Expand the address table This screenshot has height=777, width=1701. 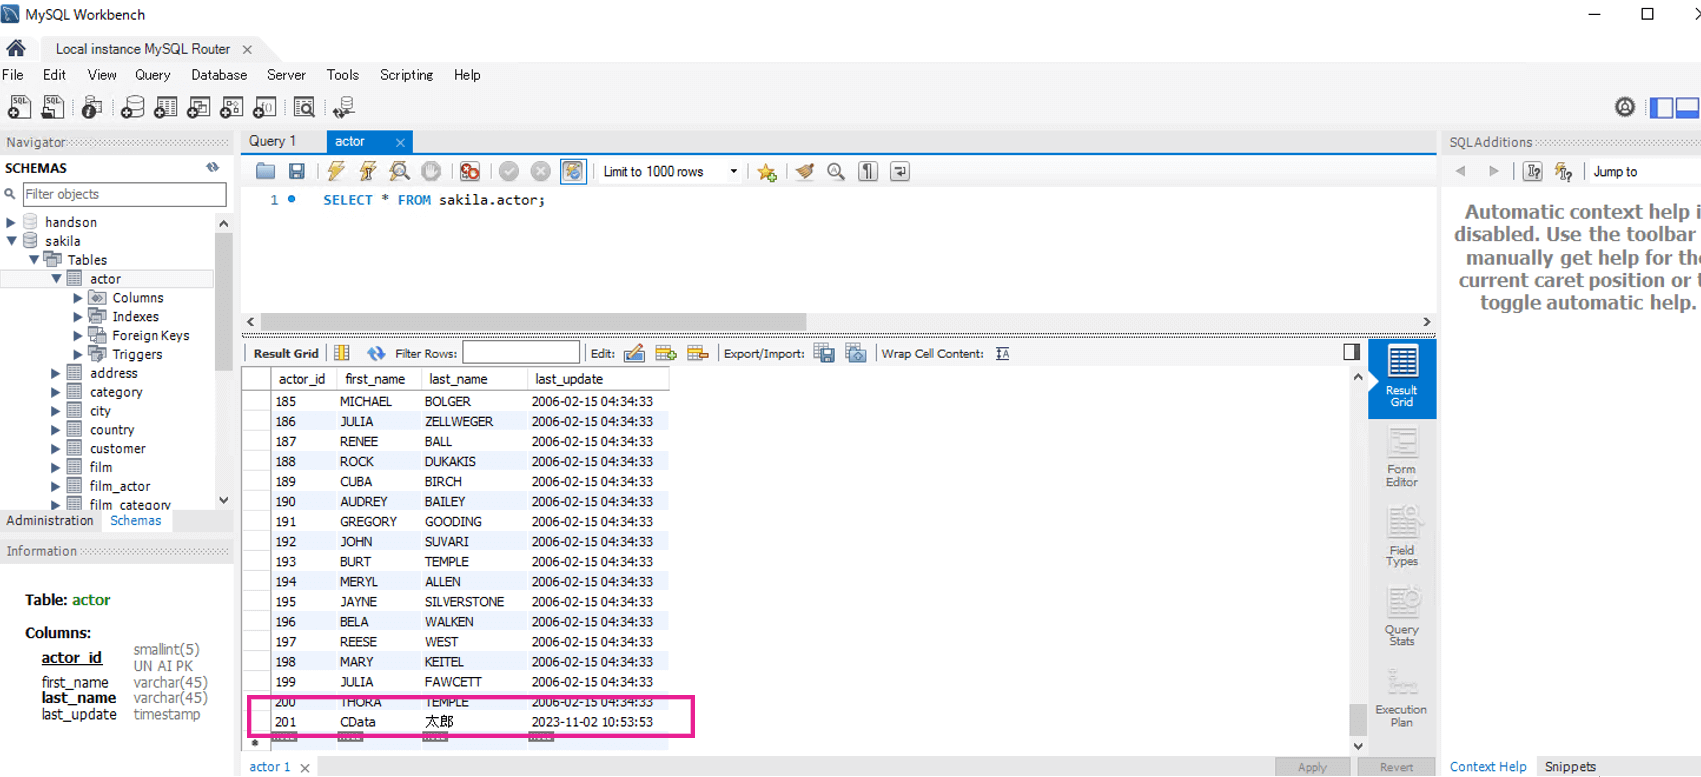[x=56, y=373]
